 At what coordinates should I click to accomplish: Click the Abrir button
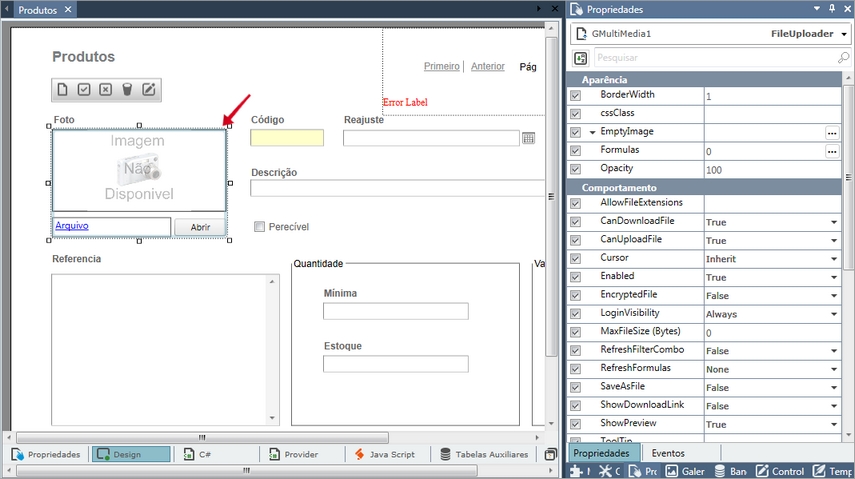click(x=200, y=227)
